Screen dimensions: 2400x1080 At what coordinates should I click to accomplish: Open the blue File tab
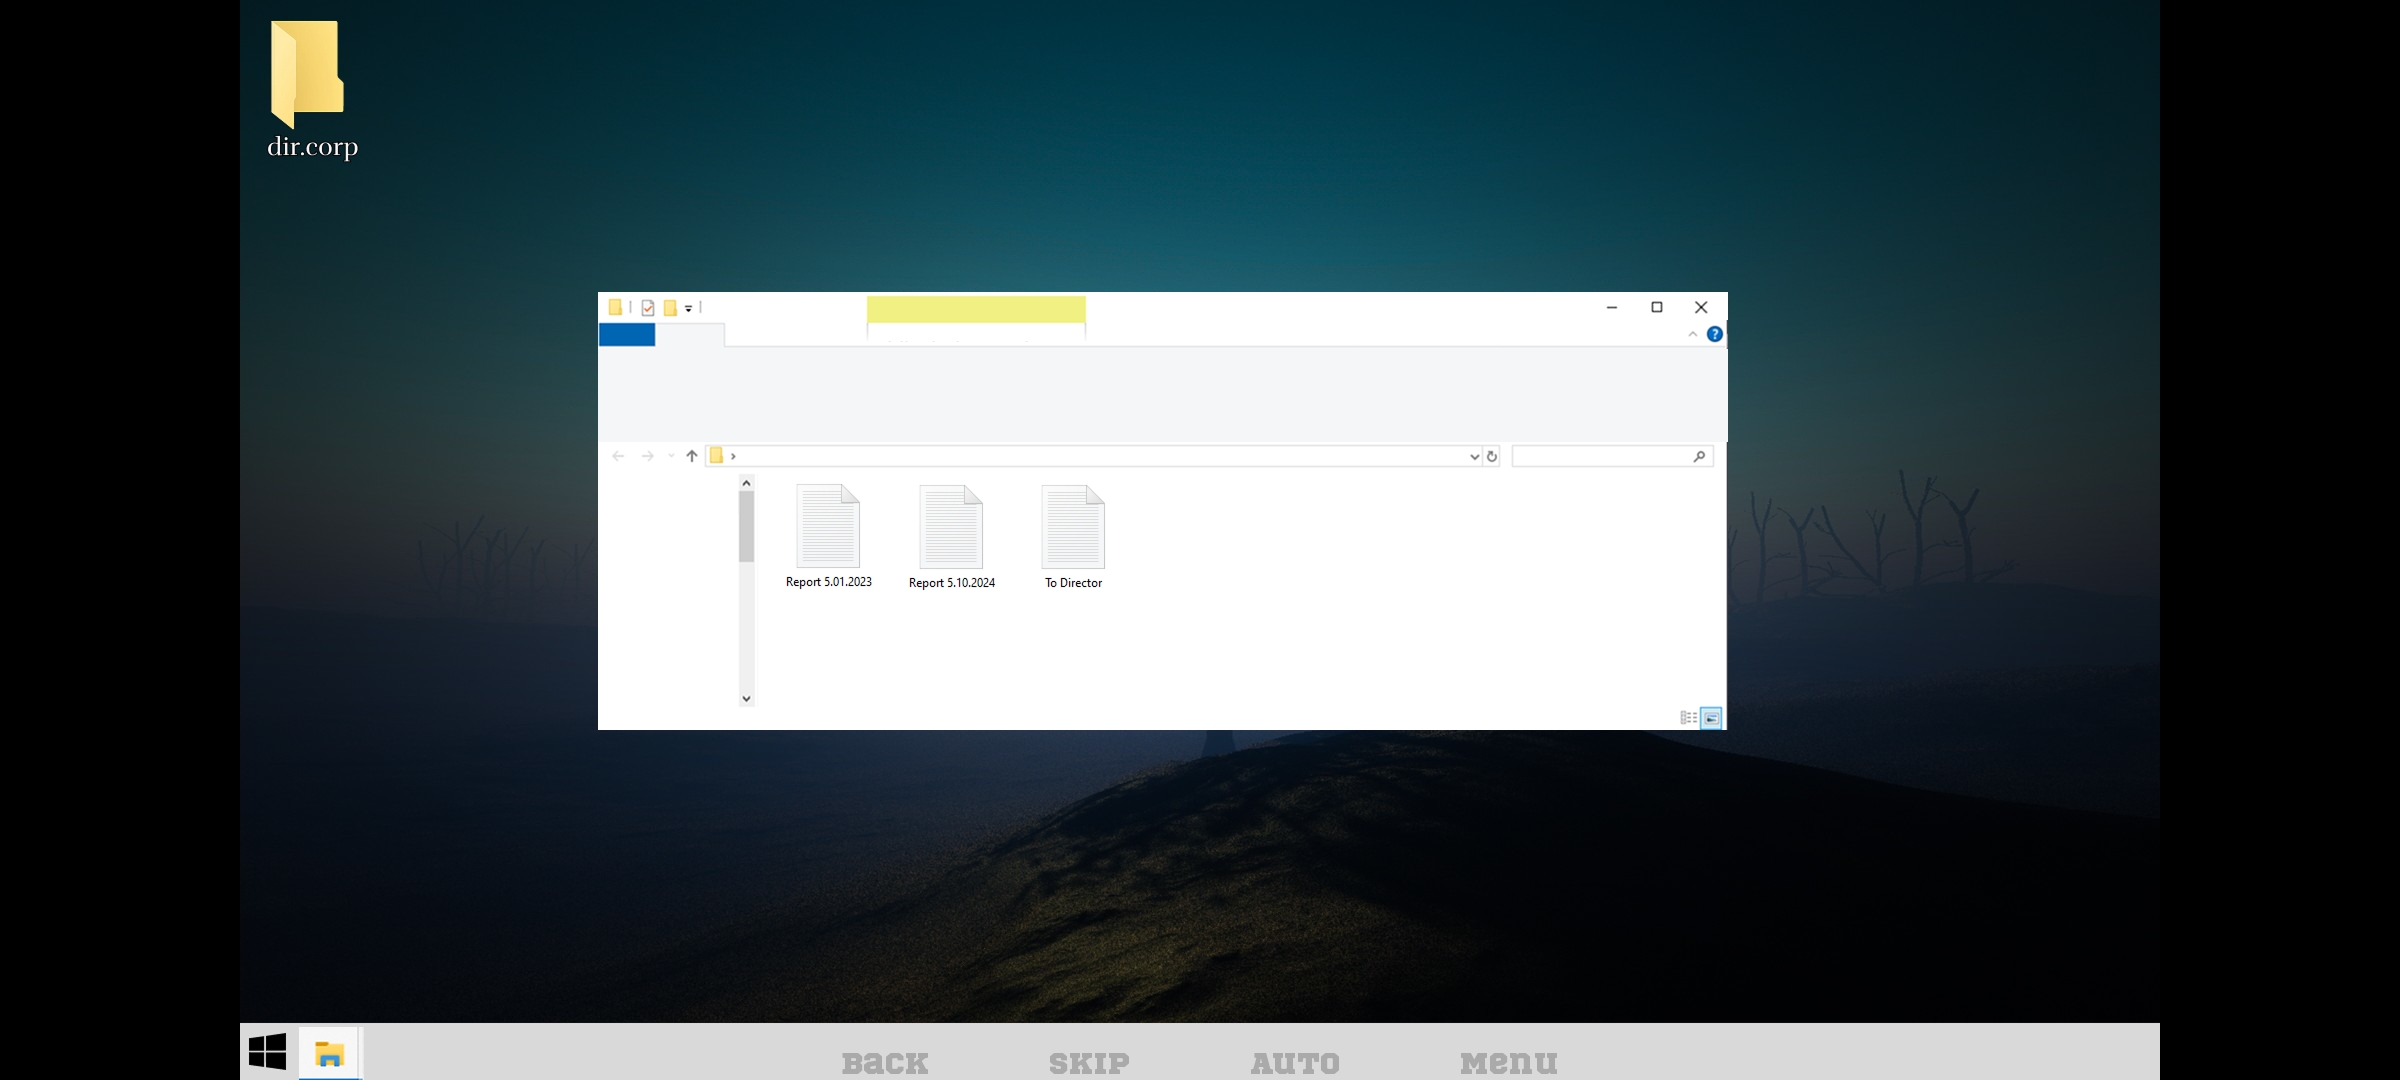pyautogui.click(x=627, y=335)
